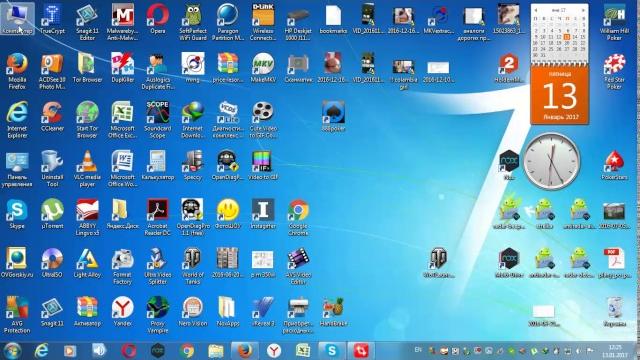Open MakeMKV desktop icon

263,68
